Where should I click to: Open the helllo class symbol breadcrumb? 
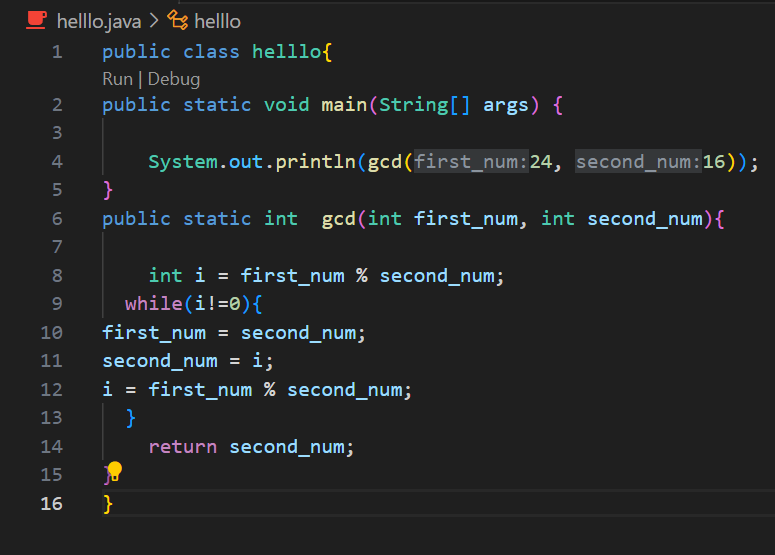(217, 21)
